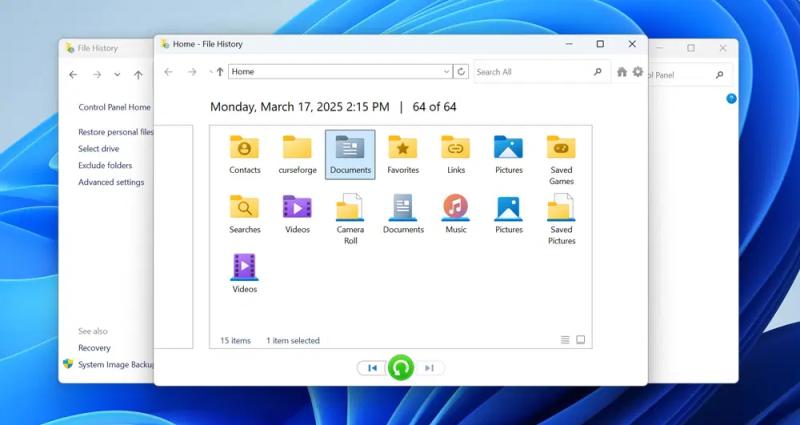Viewport: 800px width, 425px height.
Task: Open the options gear menu
Action: (x=638, y=72)
